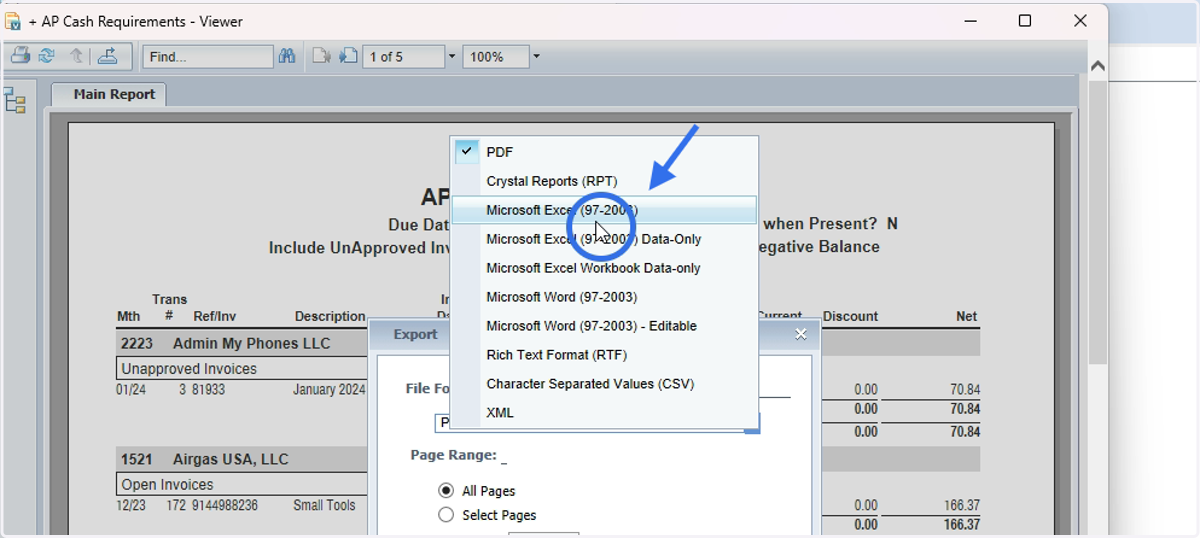Click invoice reference 9144988236
The height and width of the screenshot is (538, 1200).
point(225,506)
